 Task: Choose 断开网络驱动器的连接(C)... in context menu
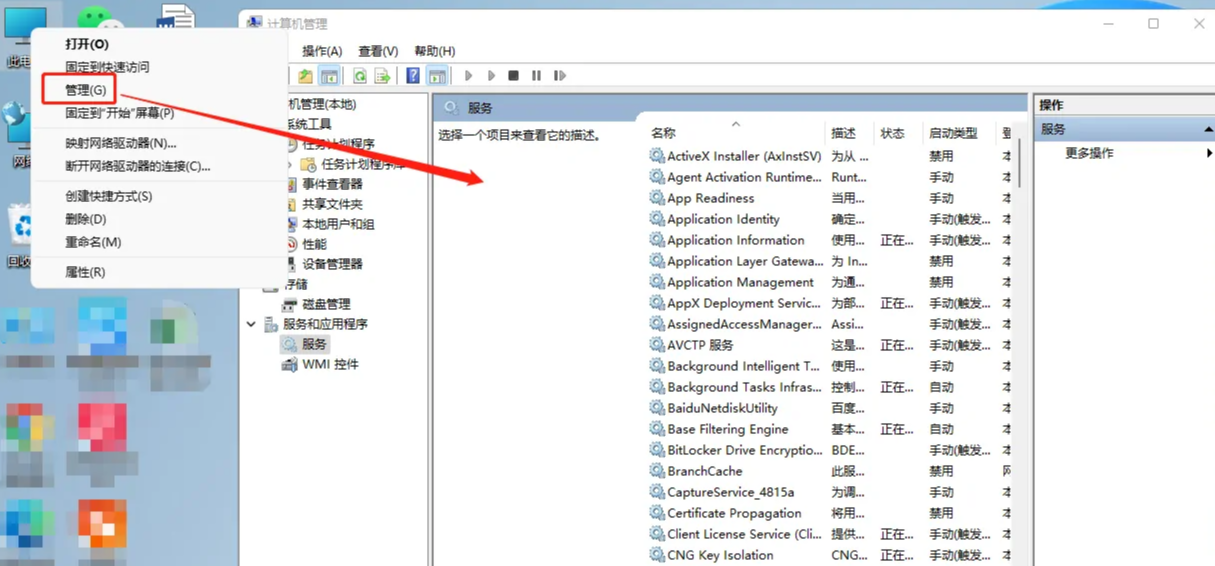[x=140, y=166]
